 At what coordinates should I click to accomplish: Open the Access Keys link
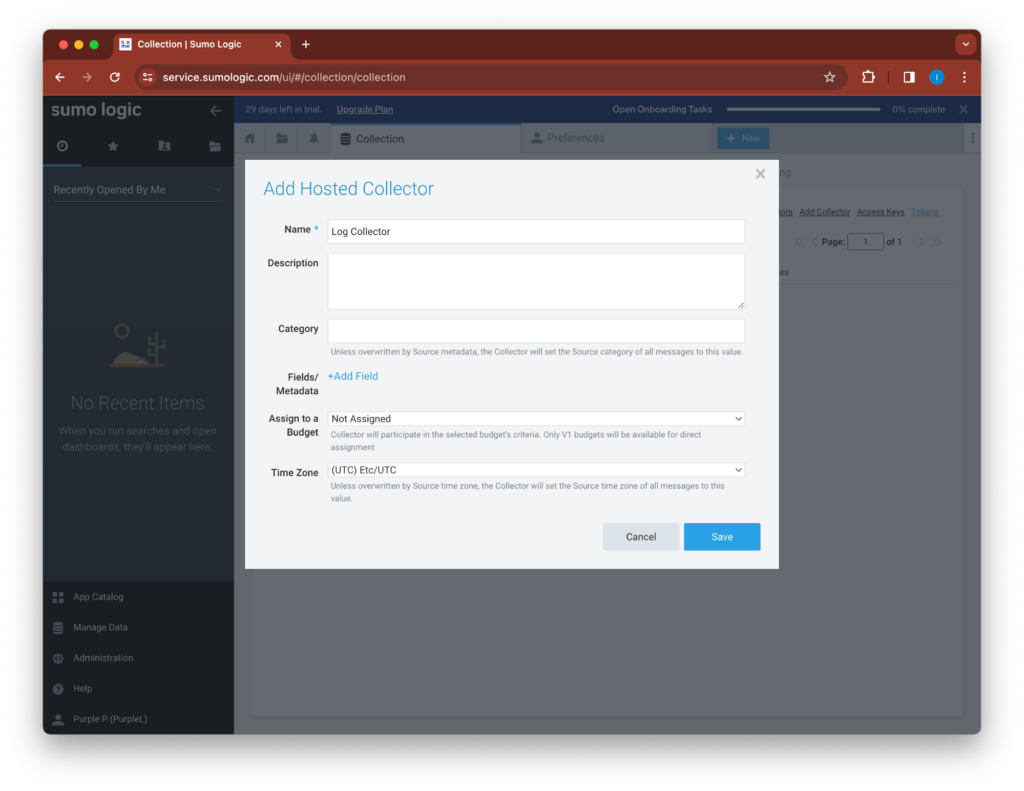pyautogui.click(x=880, y=212)
